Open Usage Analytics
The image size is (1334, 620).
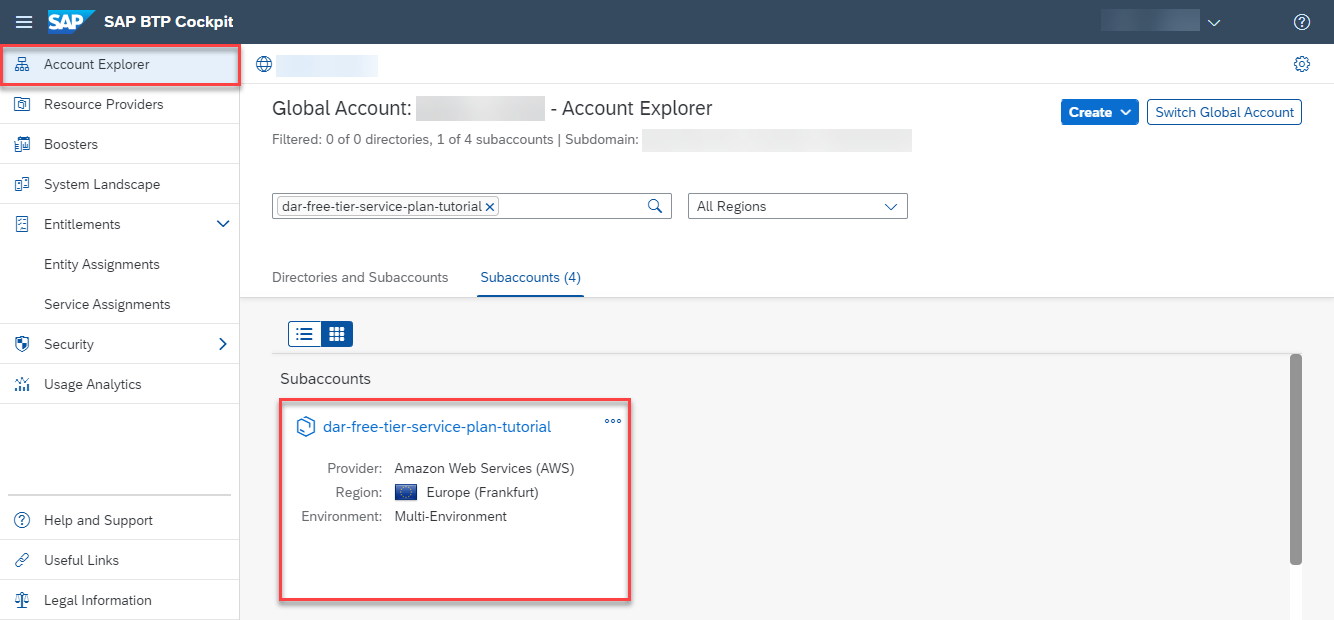[x=120, y=384]
